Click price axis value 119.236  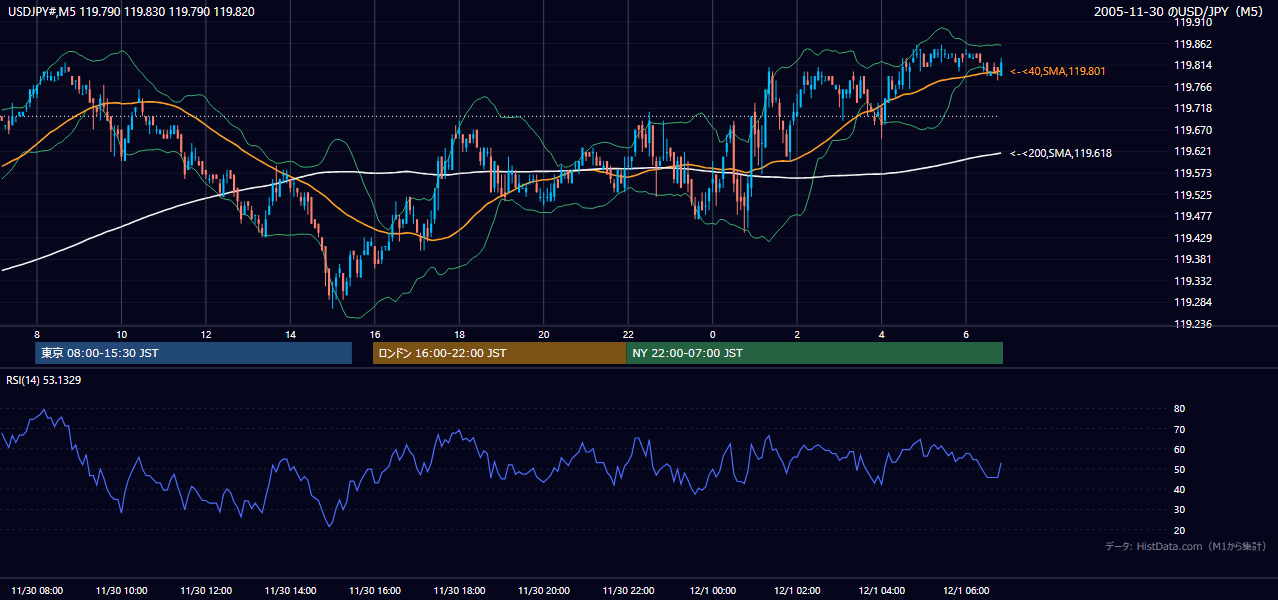point(1192,324)
